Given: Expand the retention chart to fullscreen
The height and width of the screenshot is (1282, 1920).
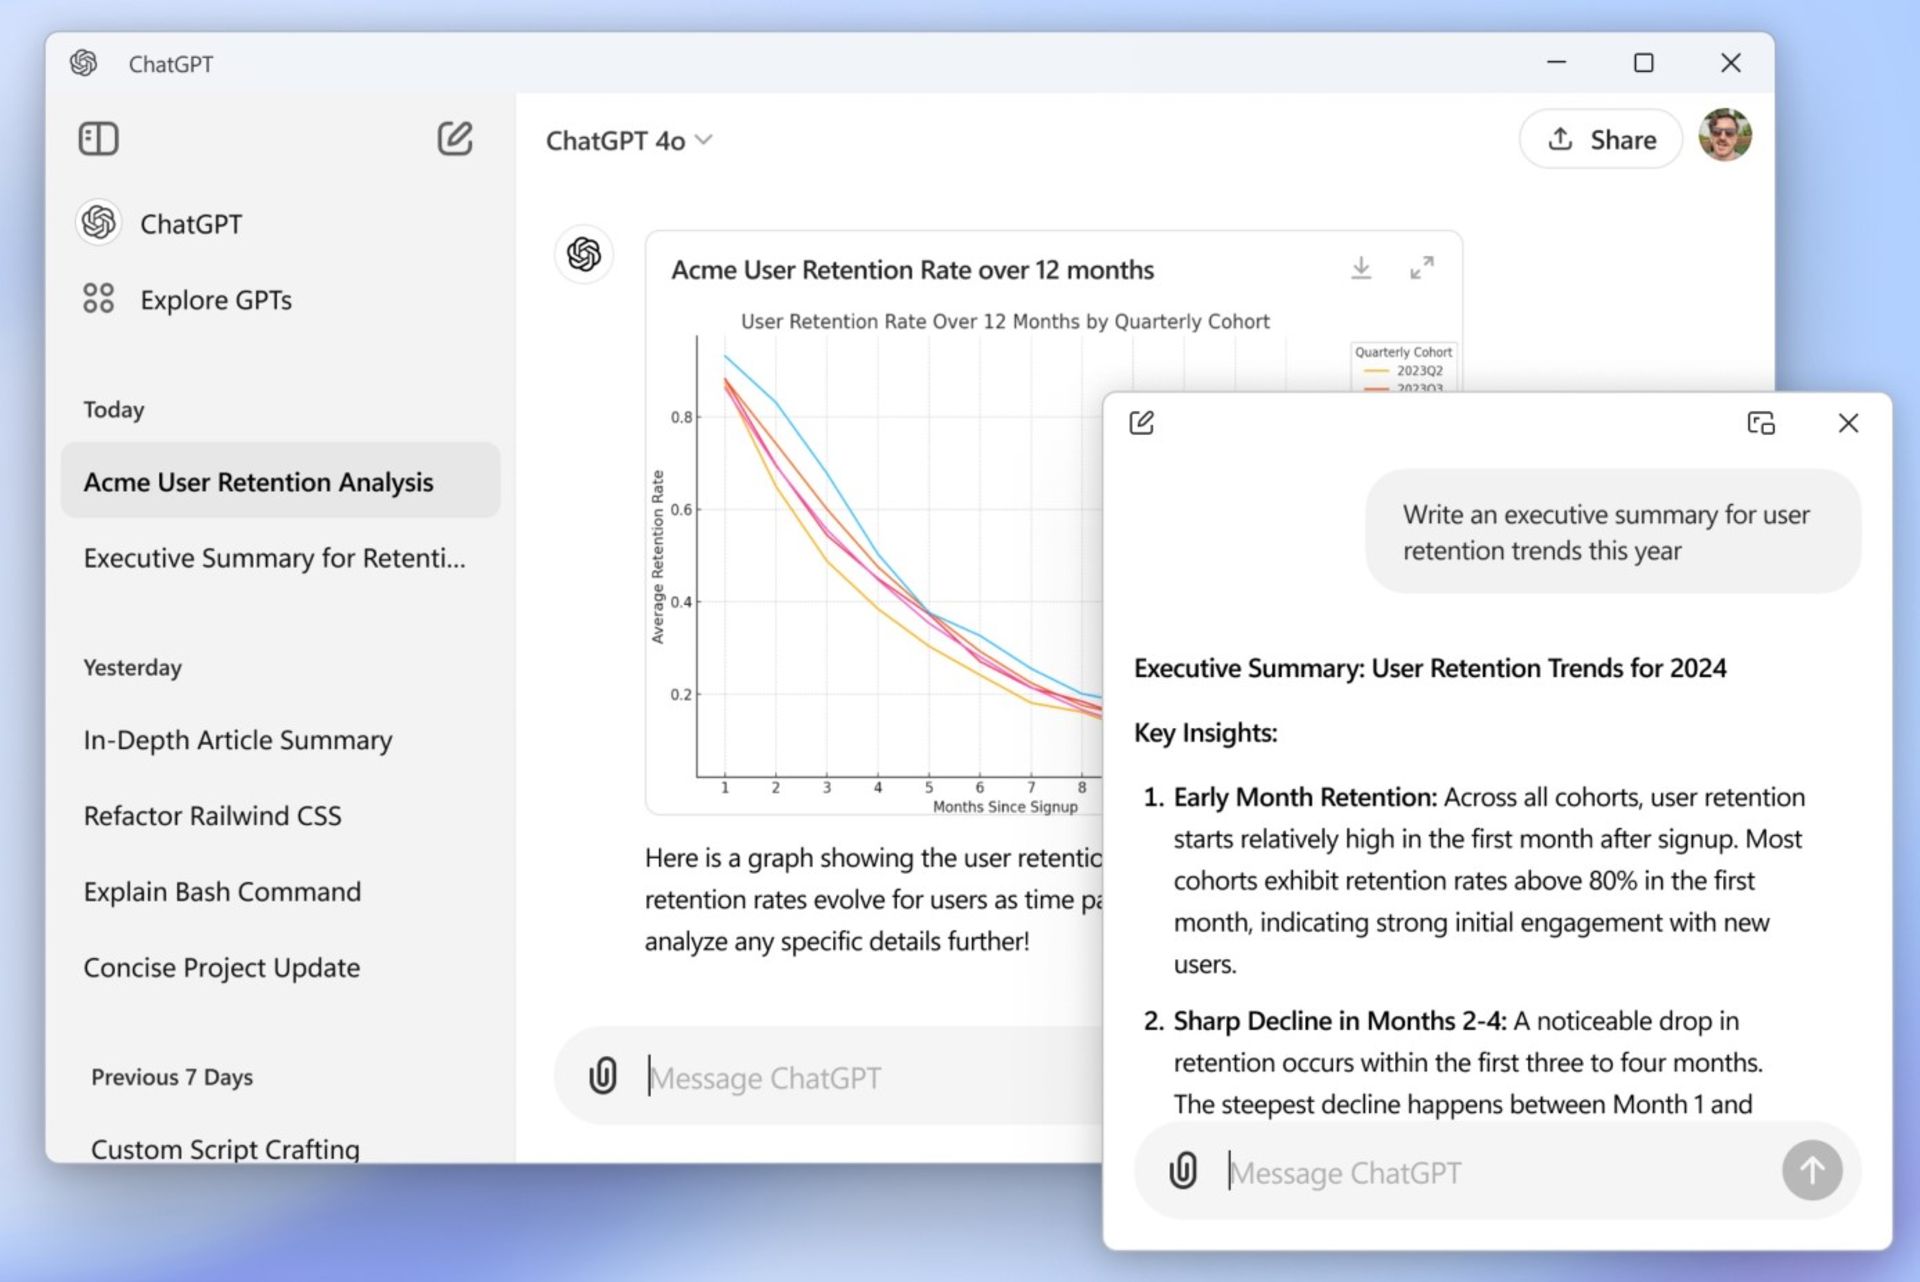Looking at the screenshot, I should pos(1421,268).
